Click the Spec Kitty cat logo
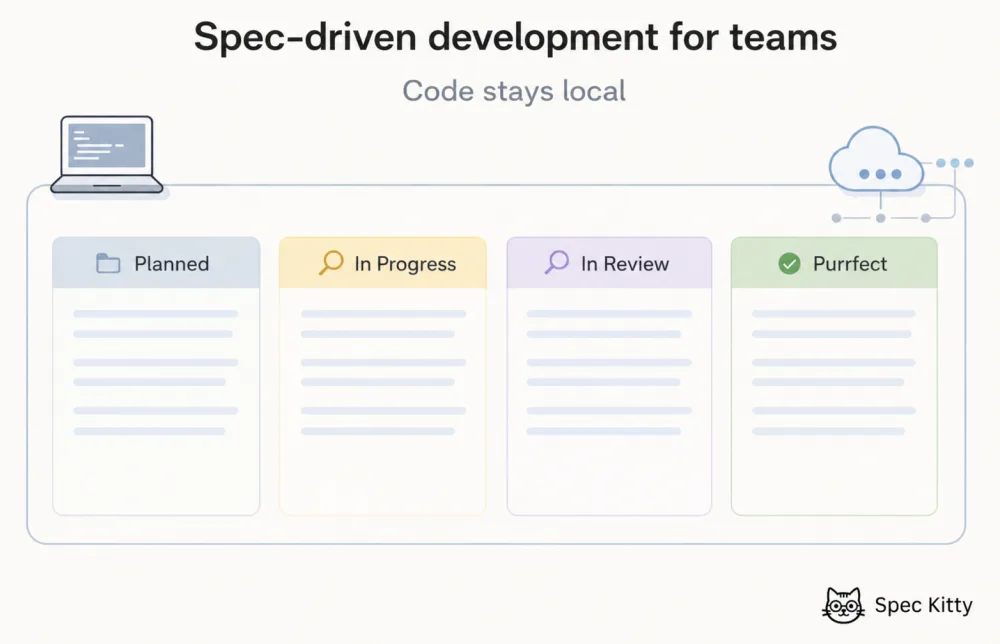Viewport: 1000px width, 644px height. coord(843,605)
